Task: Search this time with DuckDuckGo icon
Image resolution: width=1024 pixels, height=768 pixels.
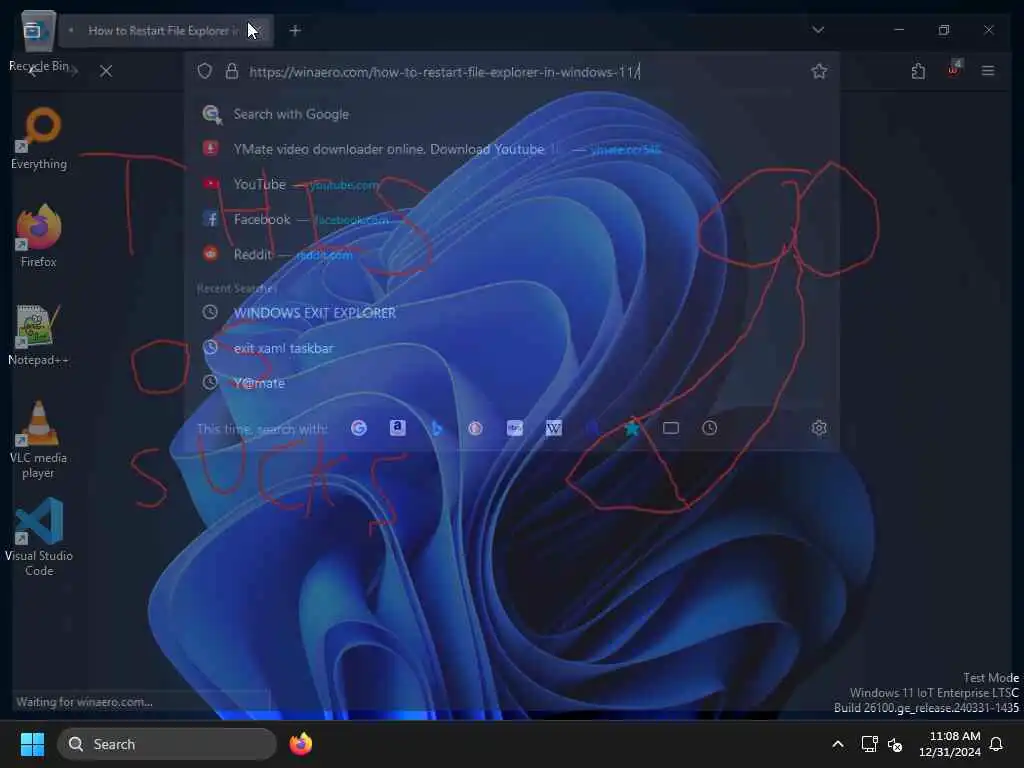Action: pyautogui.click(x=475, y=428)
